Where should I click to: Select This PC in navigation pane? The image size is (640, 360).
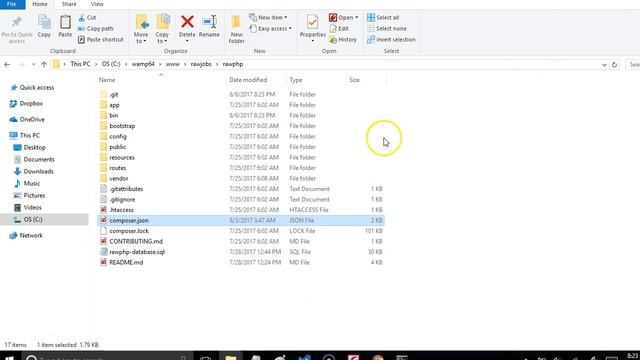pyautogui.click(x=25, y=135)
